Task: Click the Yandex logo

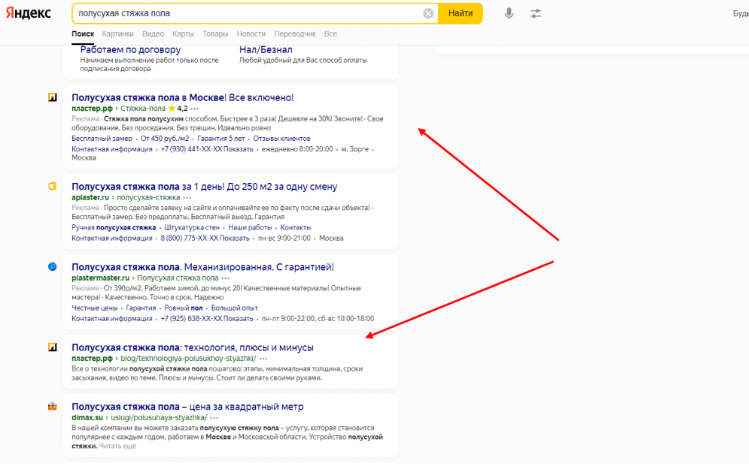Action: (x=28, y=13)
